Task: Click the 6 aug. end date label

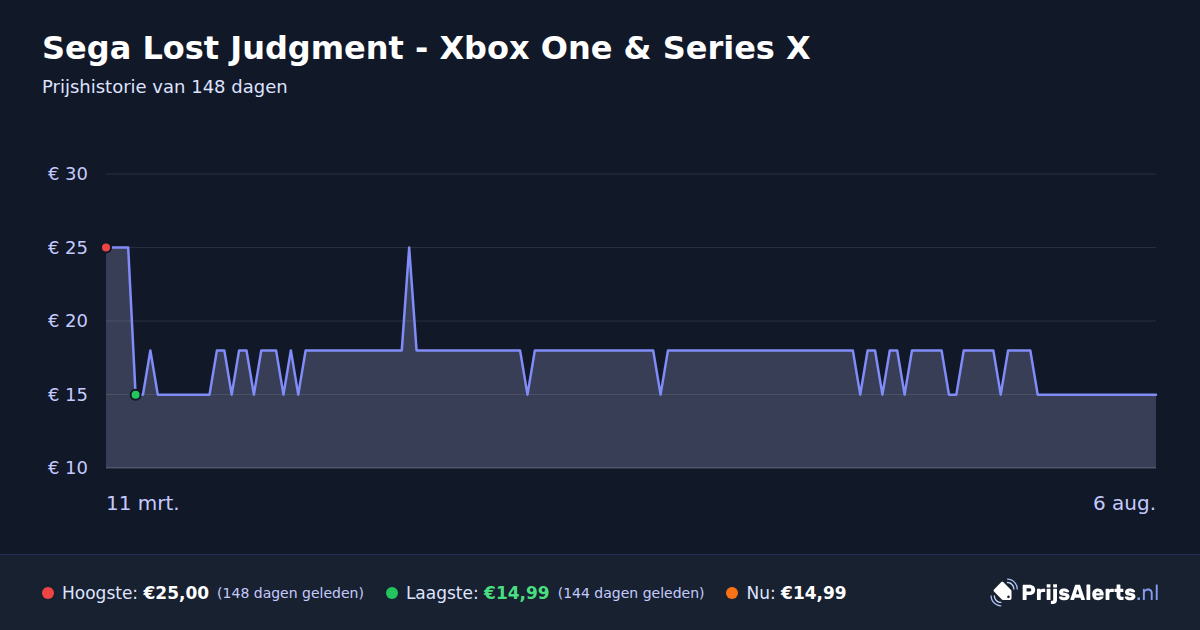Action: tap(1124, 503)
